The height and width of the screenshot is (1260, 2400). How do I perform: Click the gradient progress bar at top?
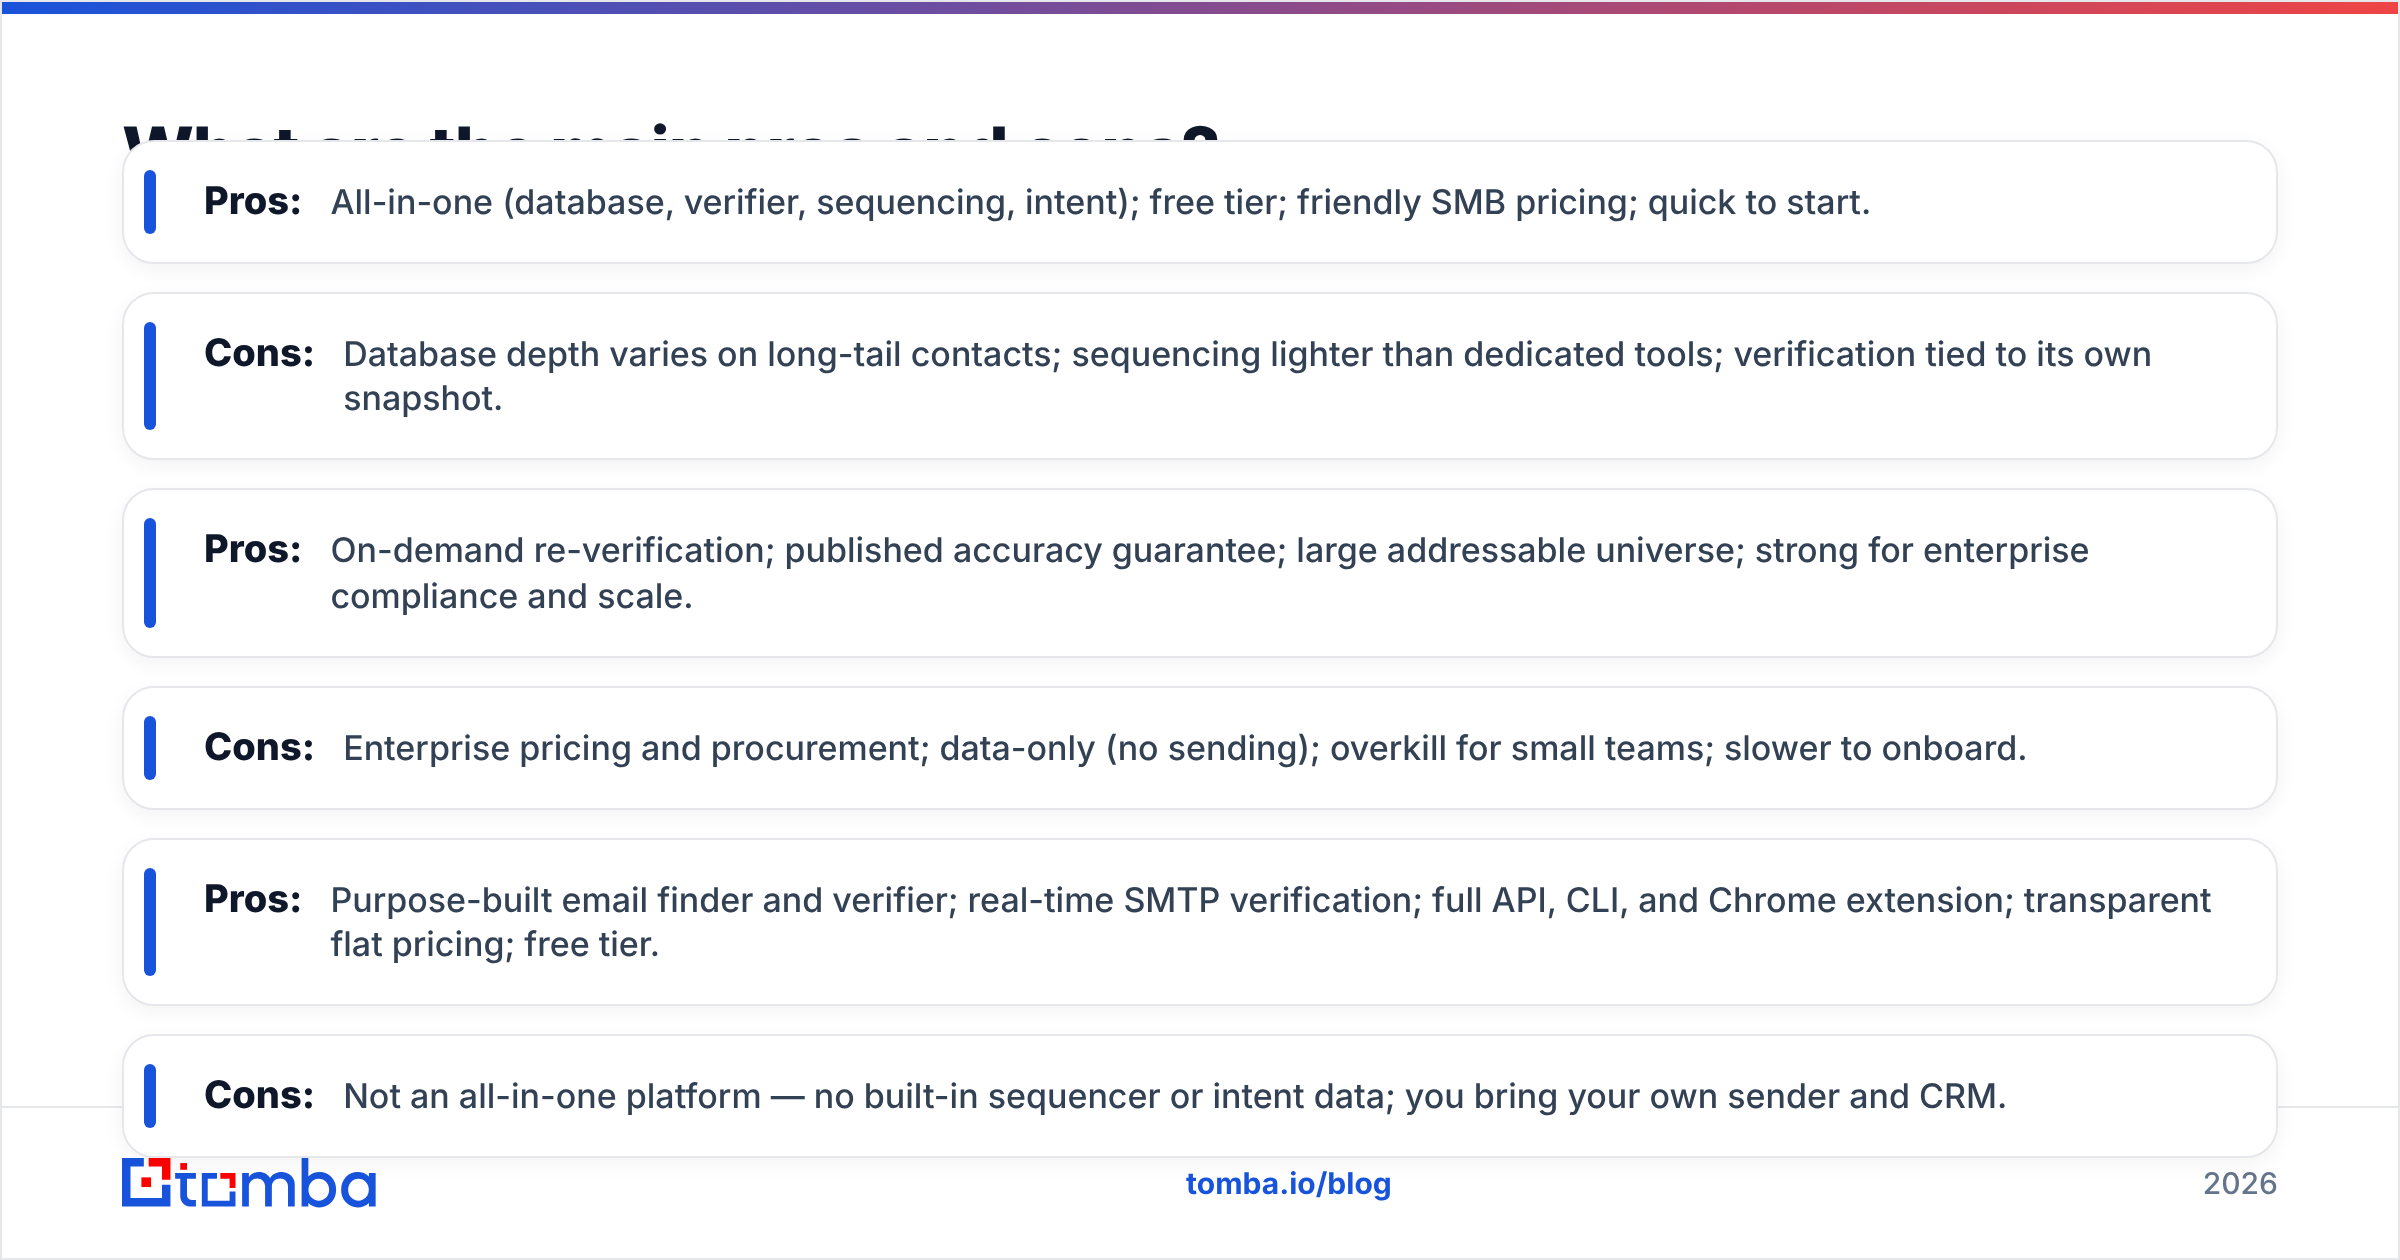click(1200, 7)
